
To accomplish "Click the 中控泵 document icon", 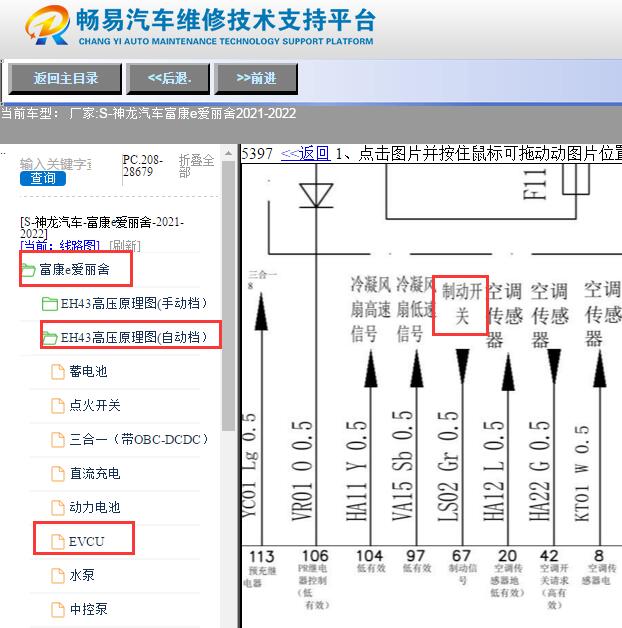I will coord(58,610).
